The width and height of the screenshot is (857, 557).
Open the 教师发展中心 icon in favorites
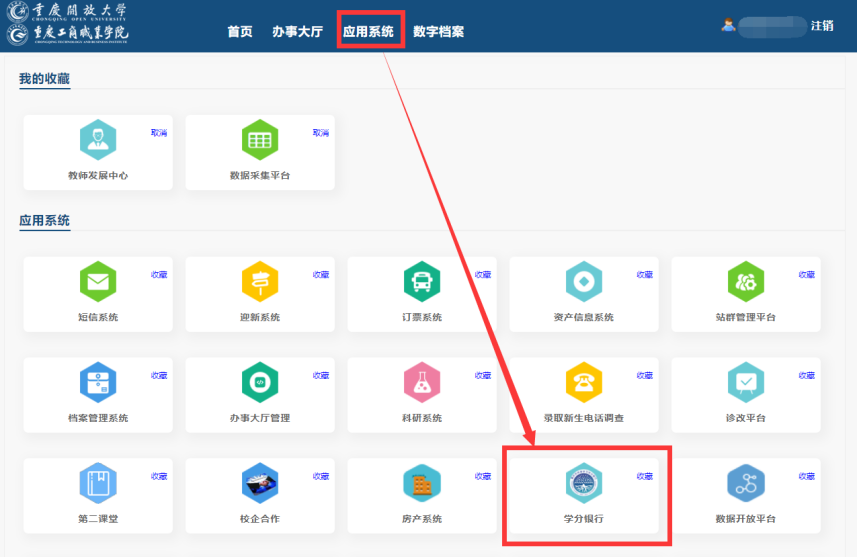tap(98, 140)
